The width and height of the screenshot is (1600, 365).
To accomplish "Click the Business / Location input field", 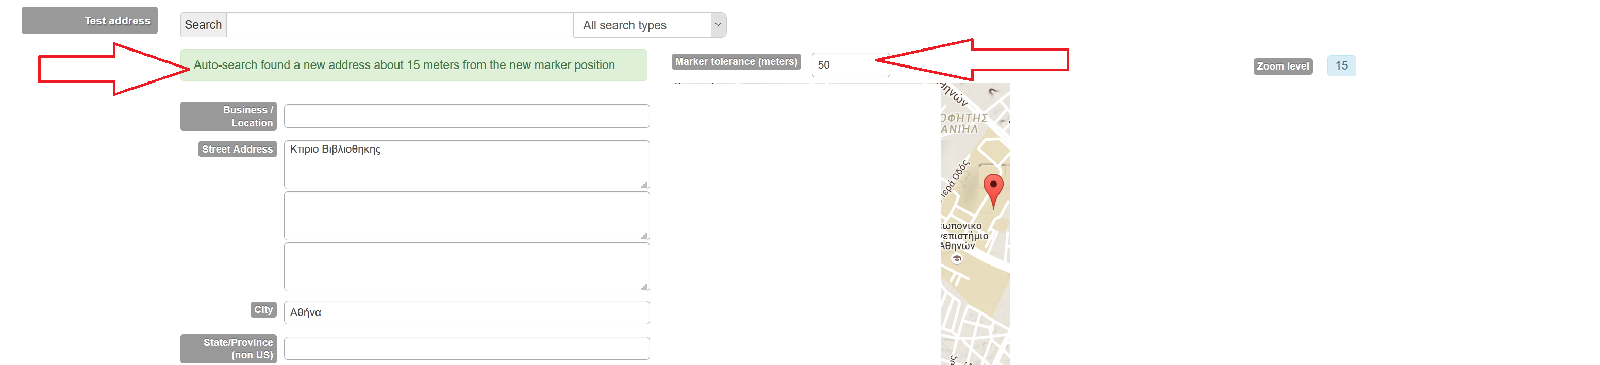I will pyautogui.click(x=467, y=116).
